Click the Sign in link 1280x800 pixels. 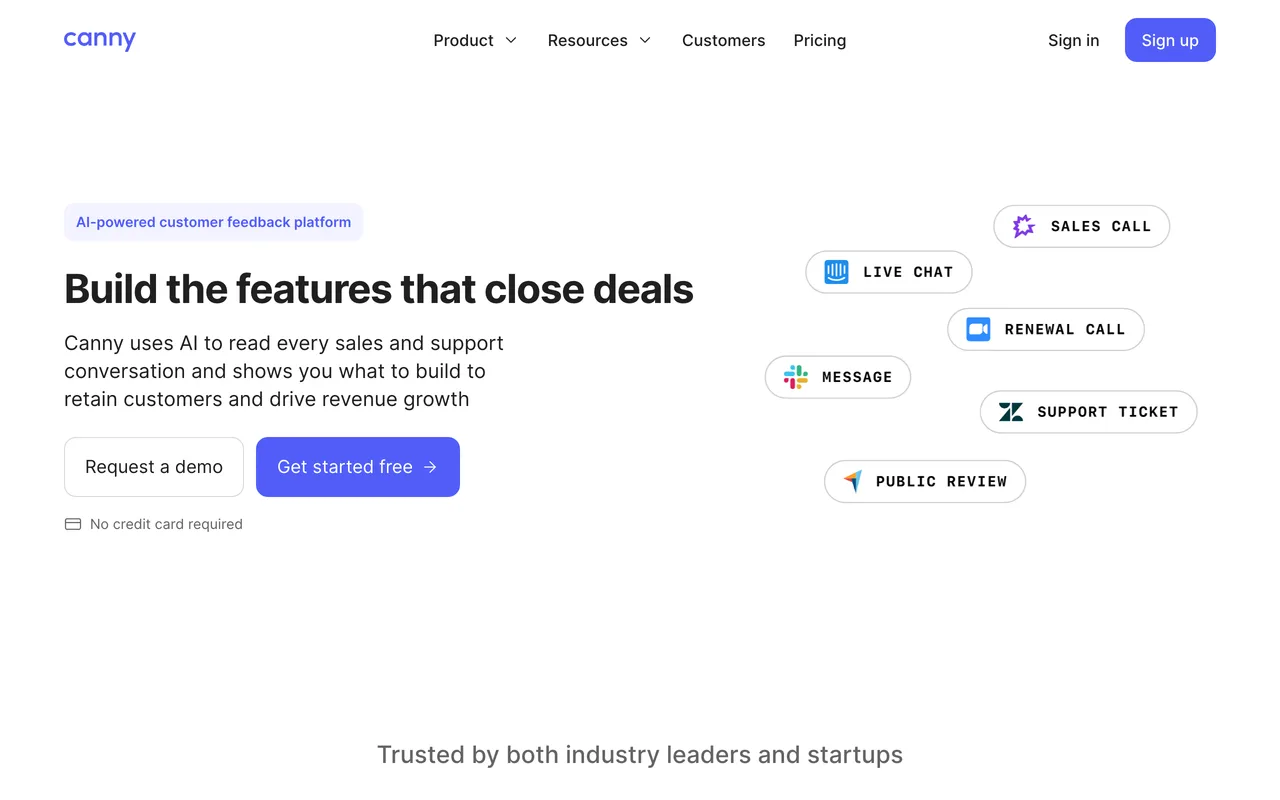(x=1073, y=40)
